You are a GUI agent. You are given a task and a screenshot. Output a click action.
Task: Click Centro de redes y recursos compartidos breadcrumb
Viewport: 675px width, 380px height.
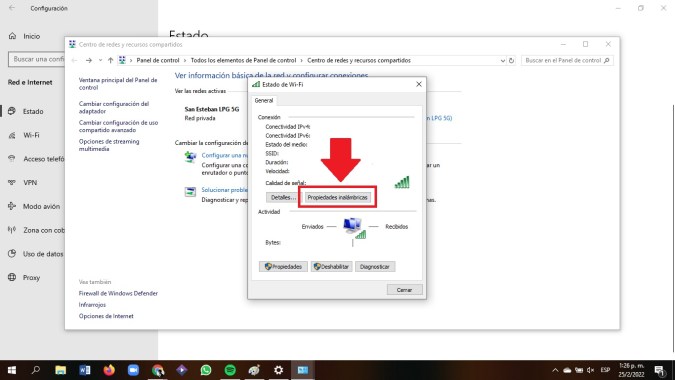(359, 61)
